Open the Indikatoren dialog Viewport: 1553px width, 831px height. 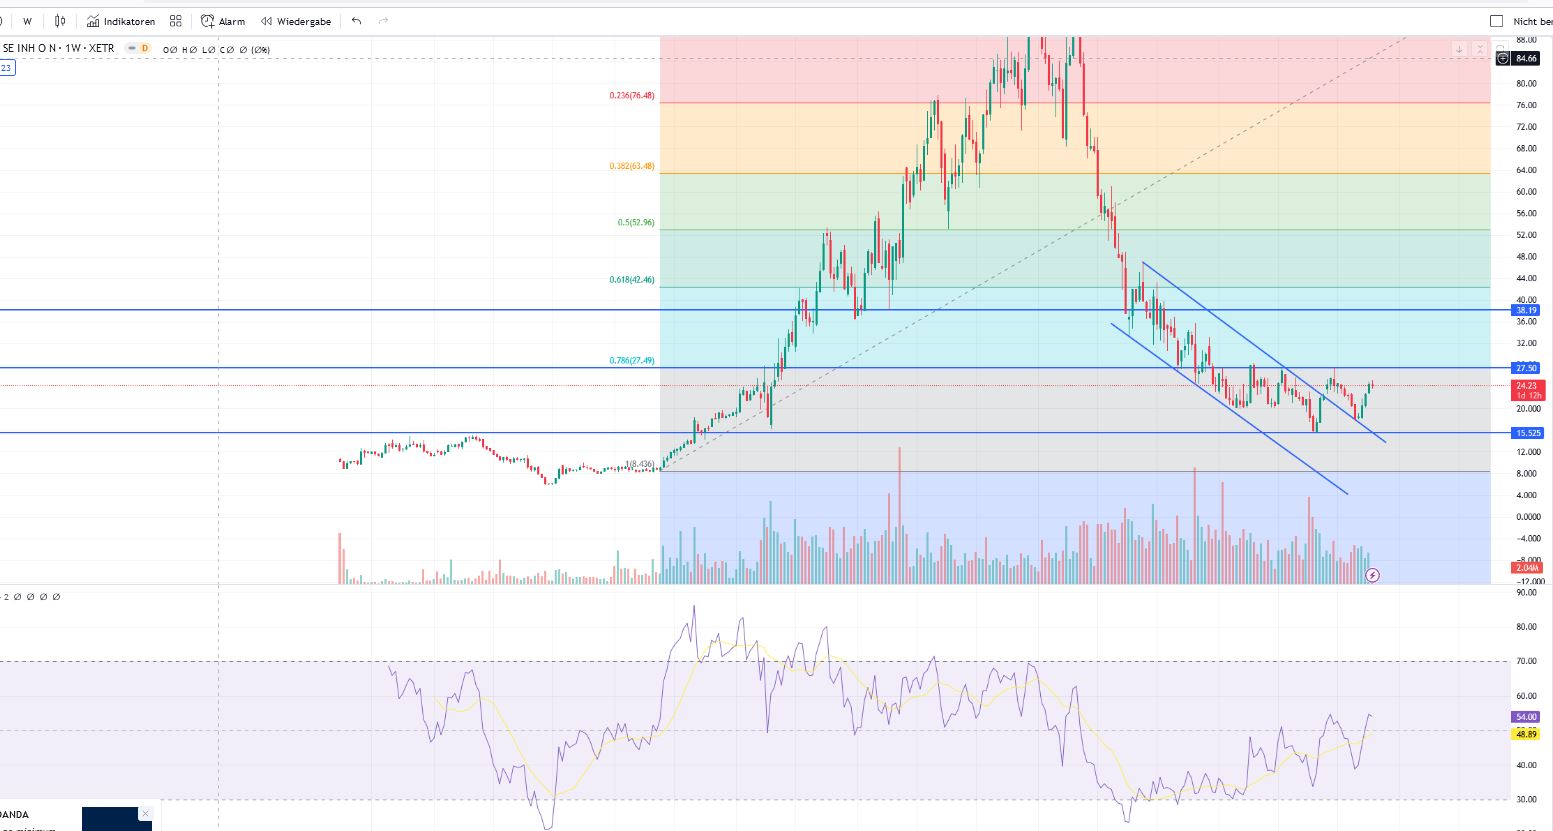[121, 21]
